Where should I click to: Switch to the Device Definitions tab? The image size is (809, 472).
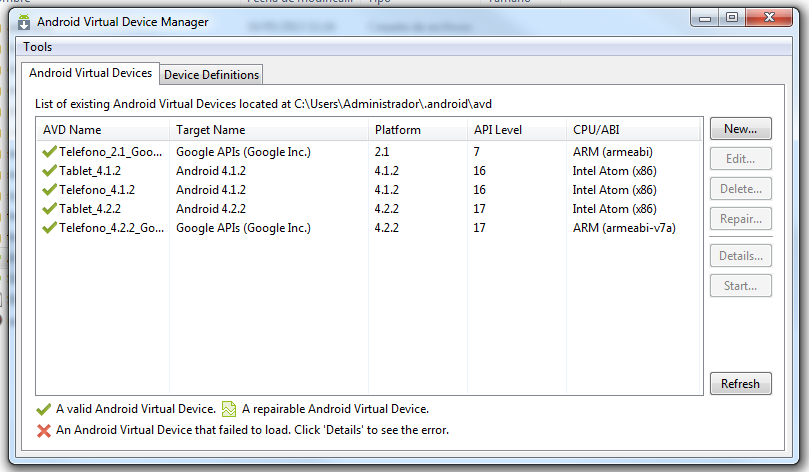[212, 75]
